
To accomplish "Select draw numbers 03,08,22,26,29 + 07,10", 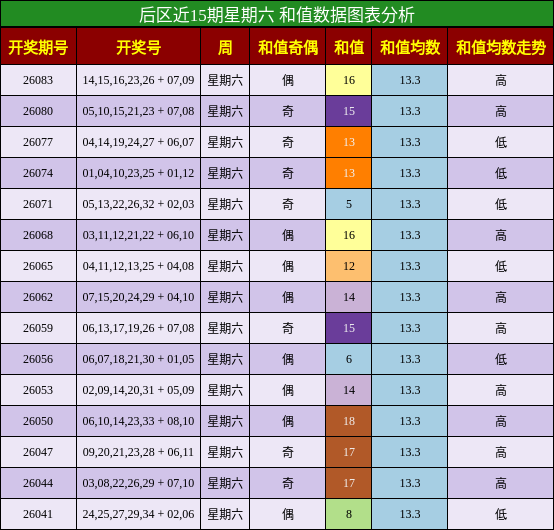I will [138, 483].
